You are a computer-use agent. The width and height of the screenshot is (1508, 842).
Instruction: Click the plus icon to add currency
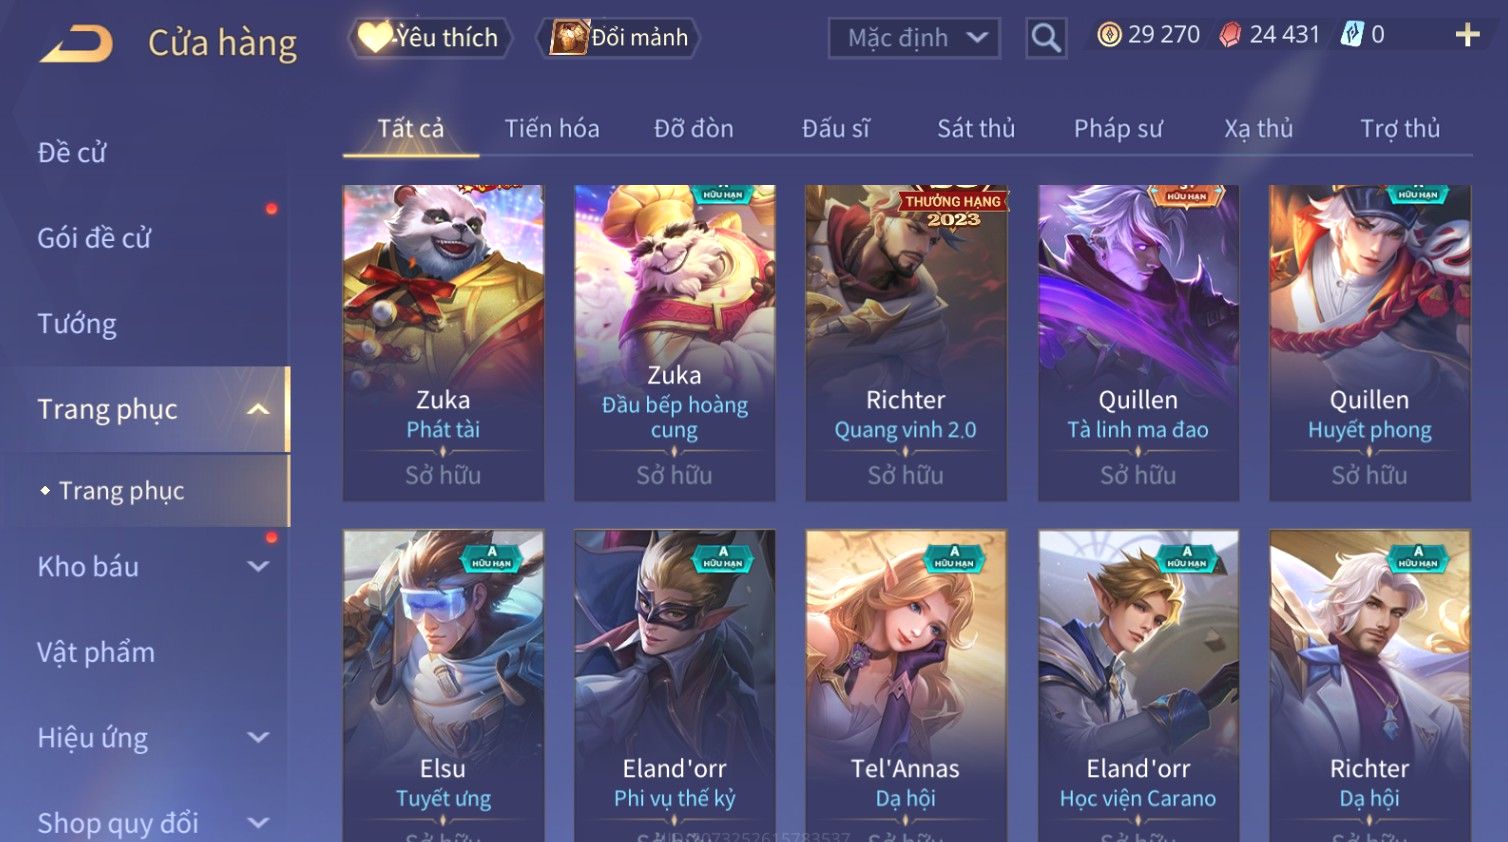pos(1467,35)
